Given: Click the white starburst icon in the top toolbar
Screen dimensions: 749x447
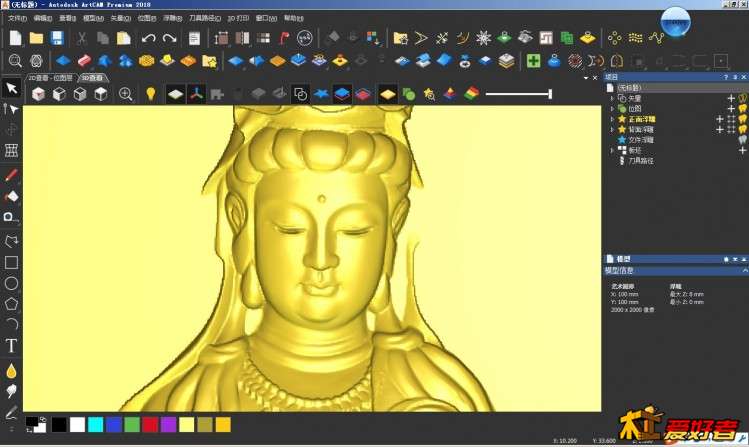Looking at the screenshot, I should (483, 38).
